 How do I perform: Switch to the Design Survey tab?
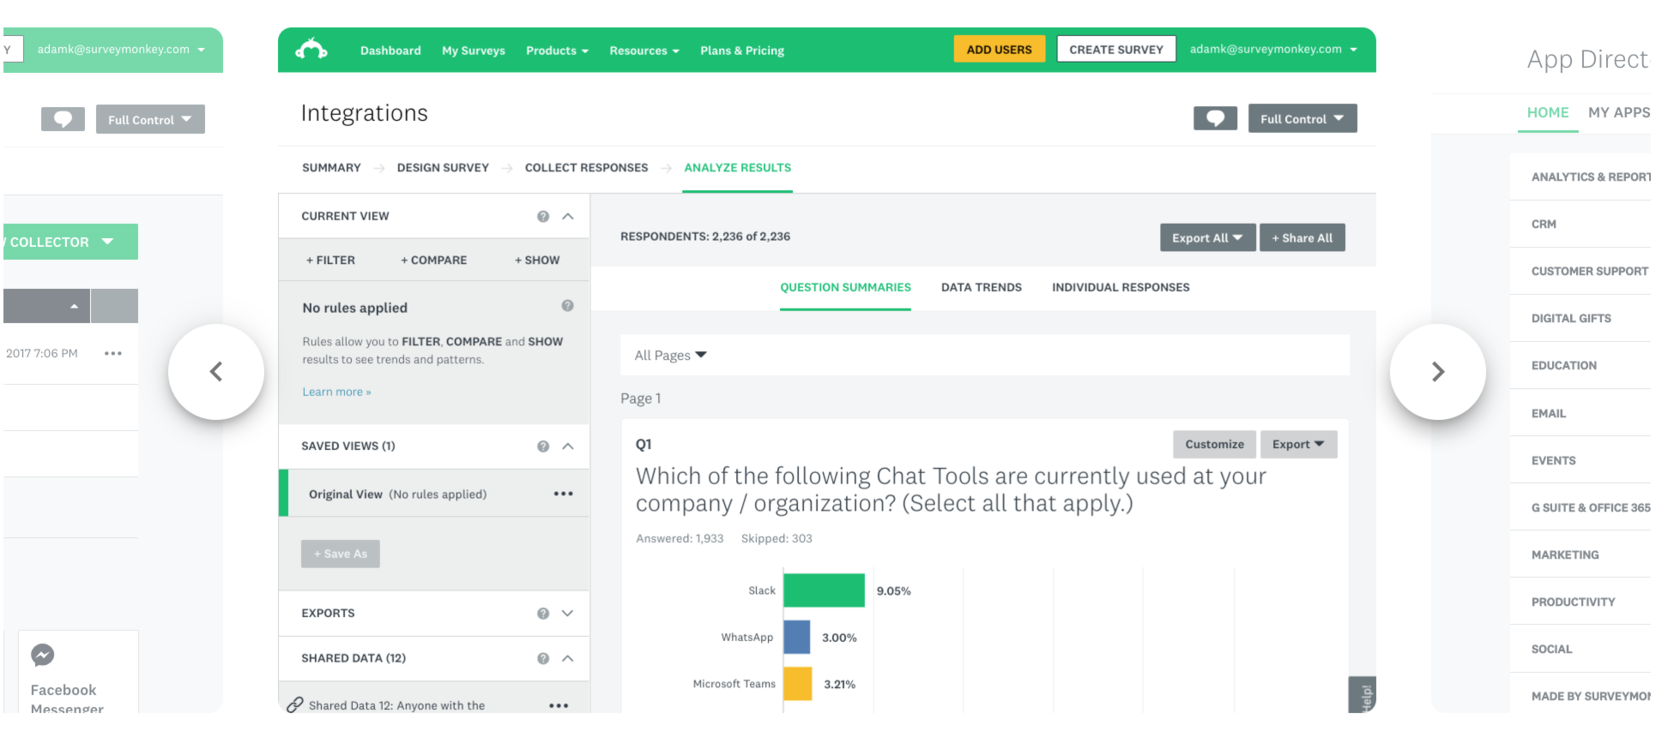(x=443, y=168)
